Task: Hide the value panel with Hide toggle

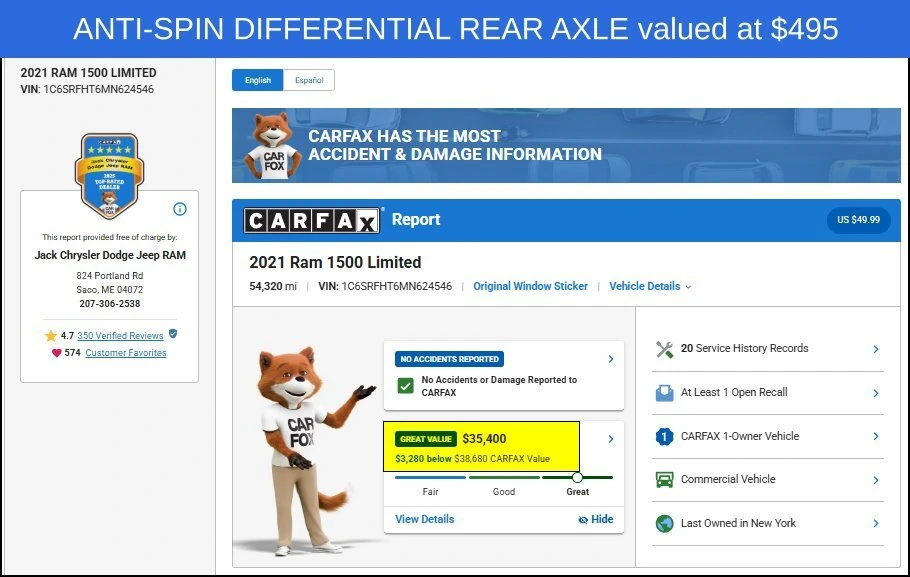Action: coord(596,519)
